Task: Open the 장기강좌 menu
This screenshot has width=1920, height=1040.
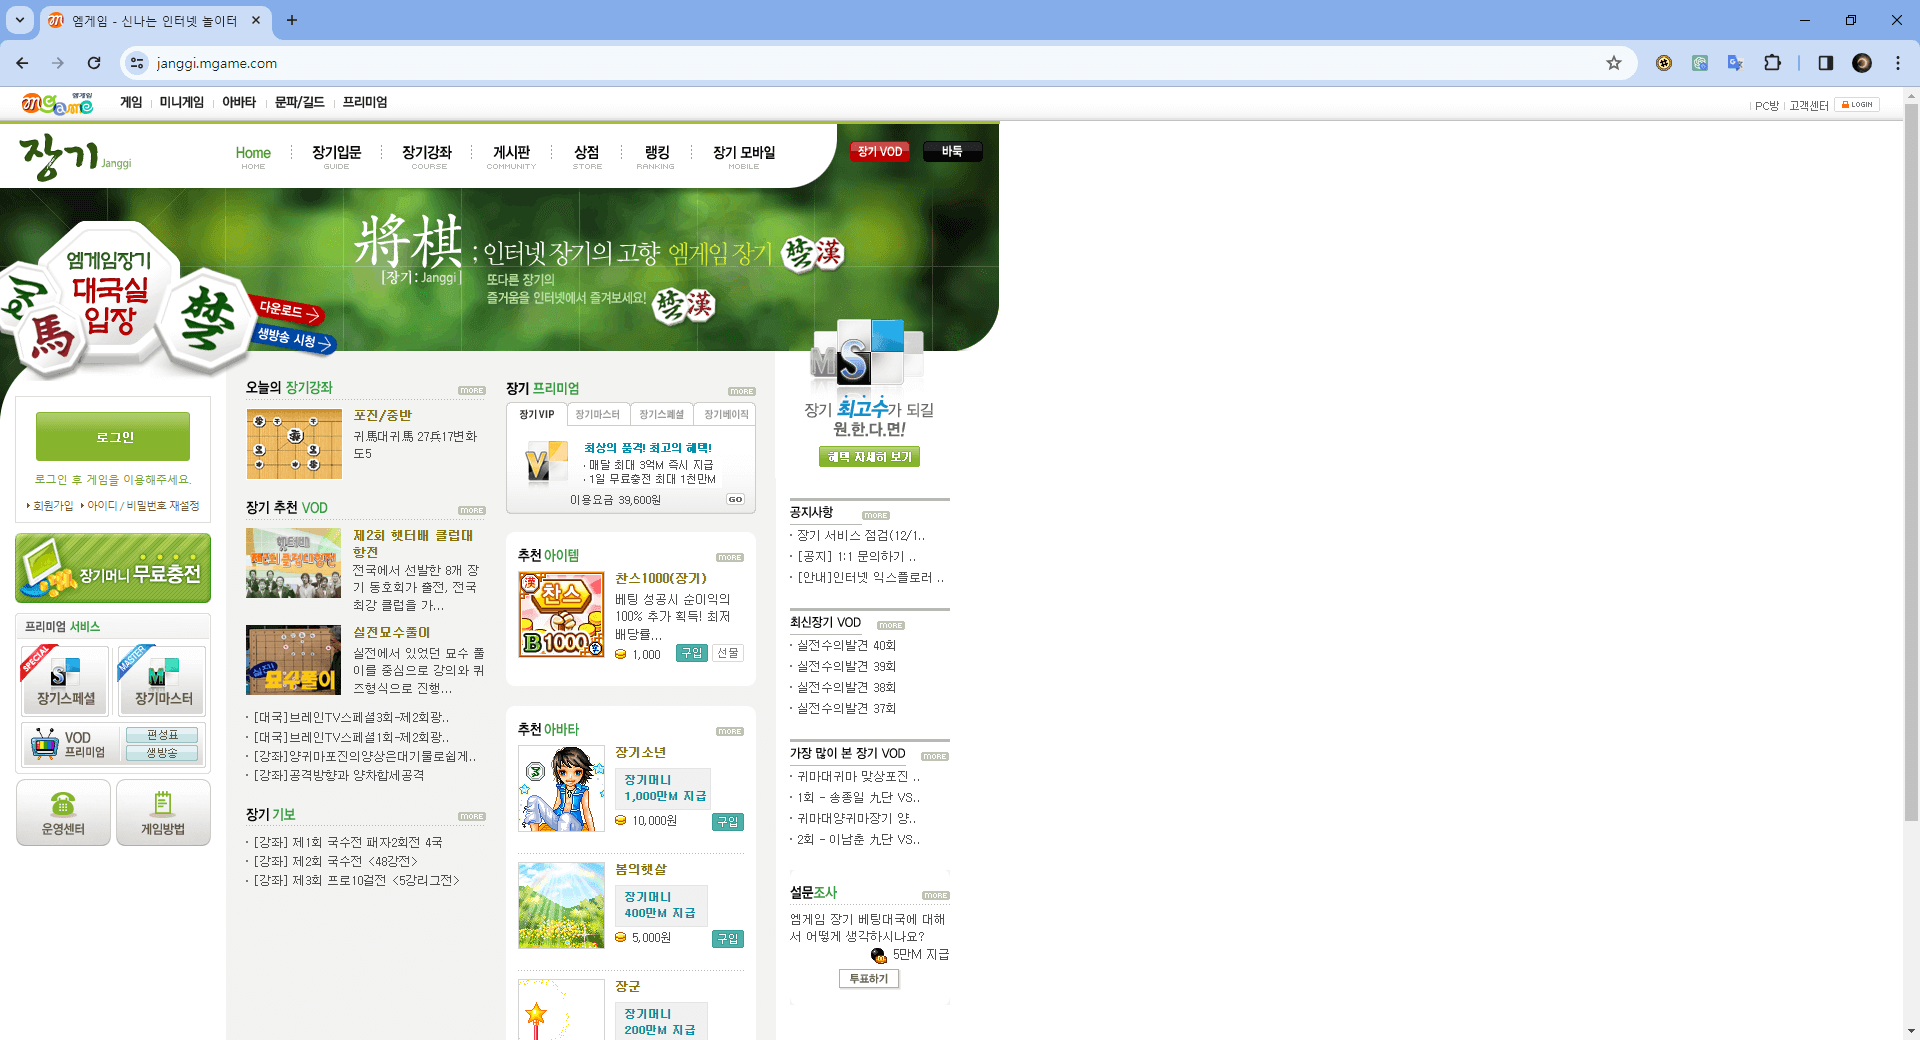Action: [427, 156]
